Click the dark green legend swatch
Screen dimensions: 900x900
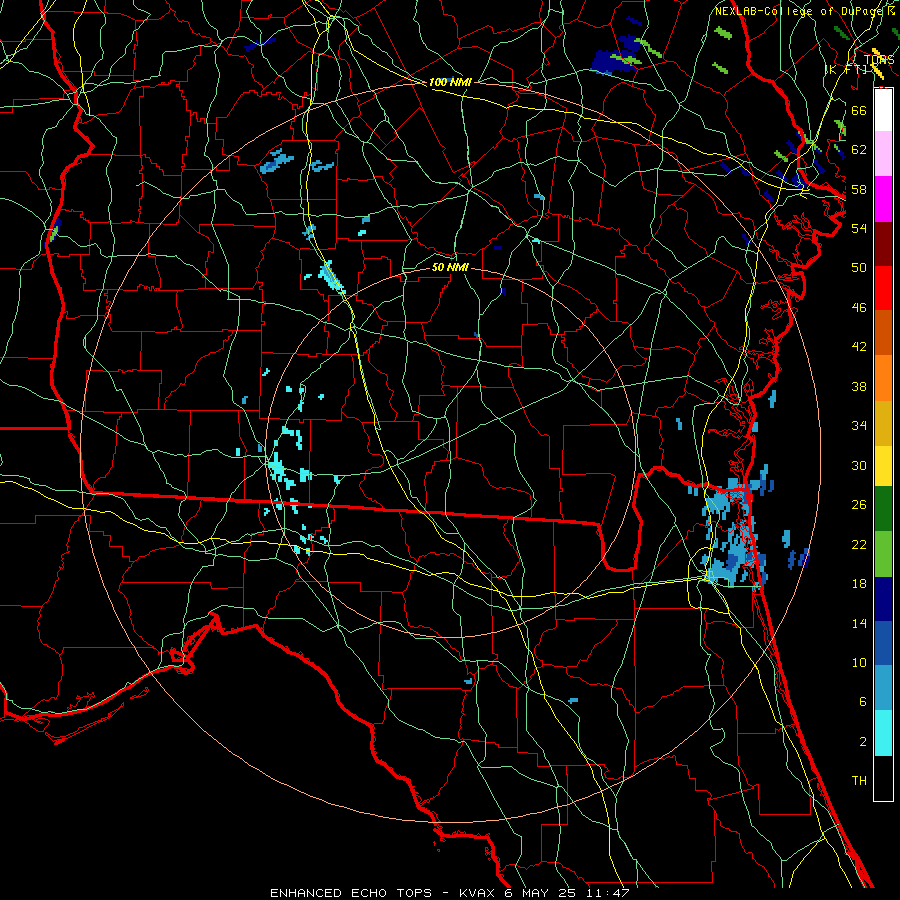click(x=883, y=509)
